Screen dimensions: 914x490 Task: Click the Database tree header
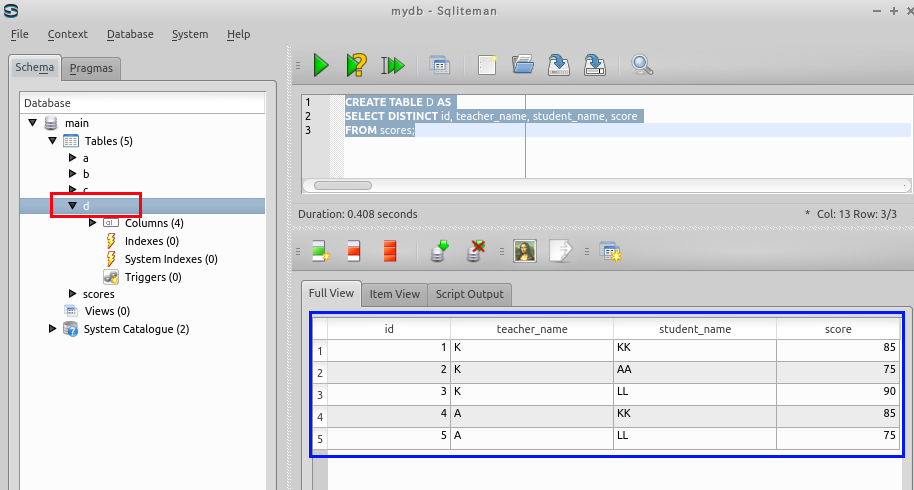point(143,103)
